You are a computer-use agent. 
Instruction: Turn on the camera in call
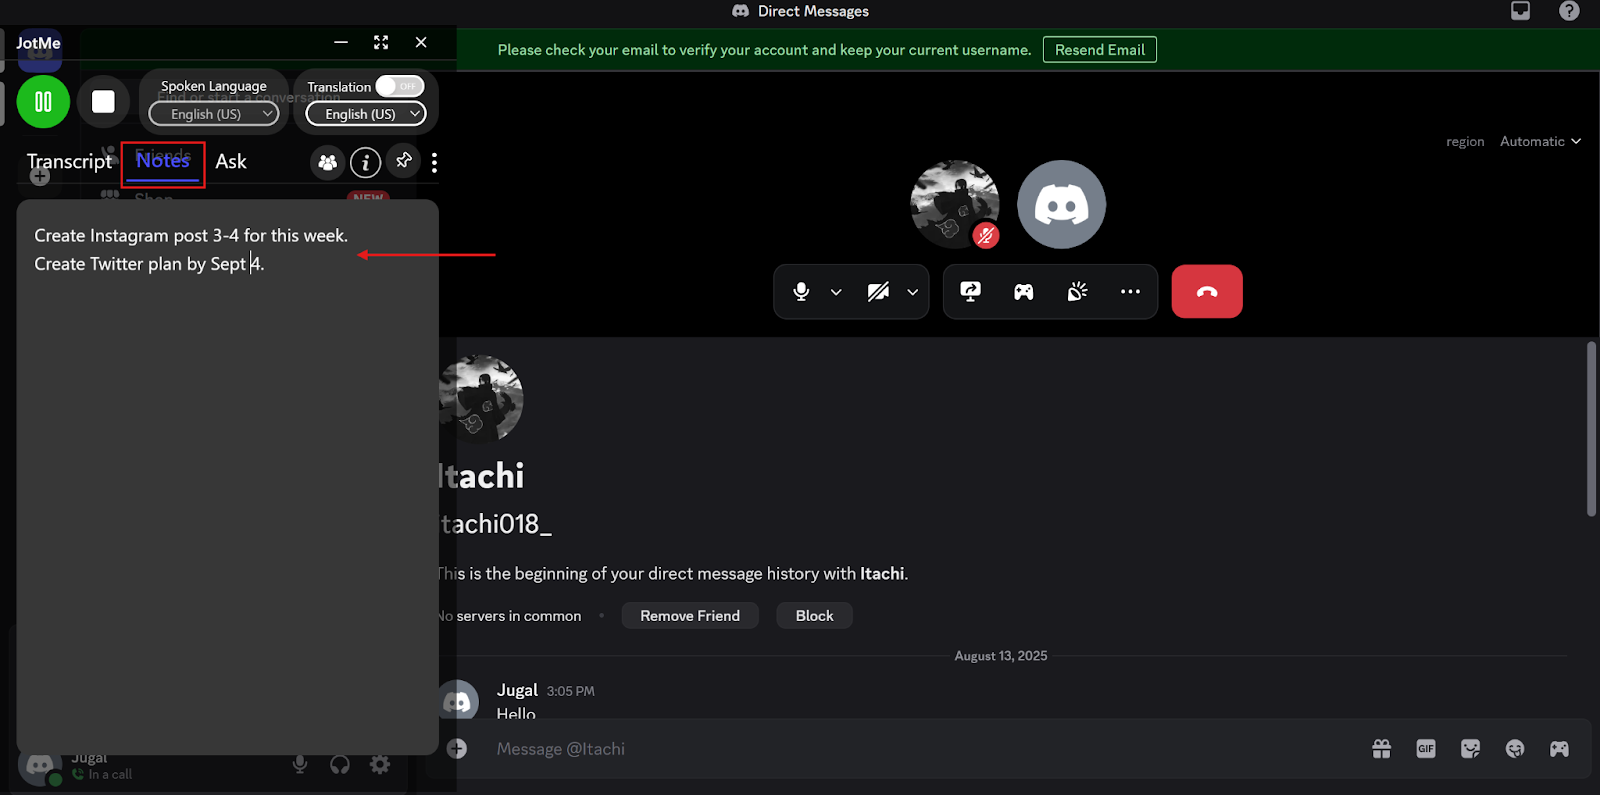click(878, 292)
